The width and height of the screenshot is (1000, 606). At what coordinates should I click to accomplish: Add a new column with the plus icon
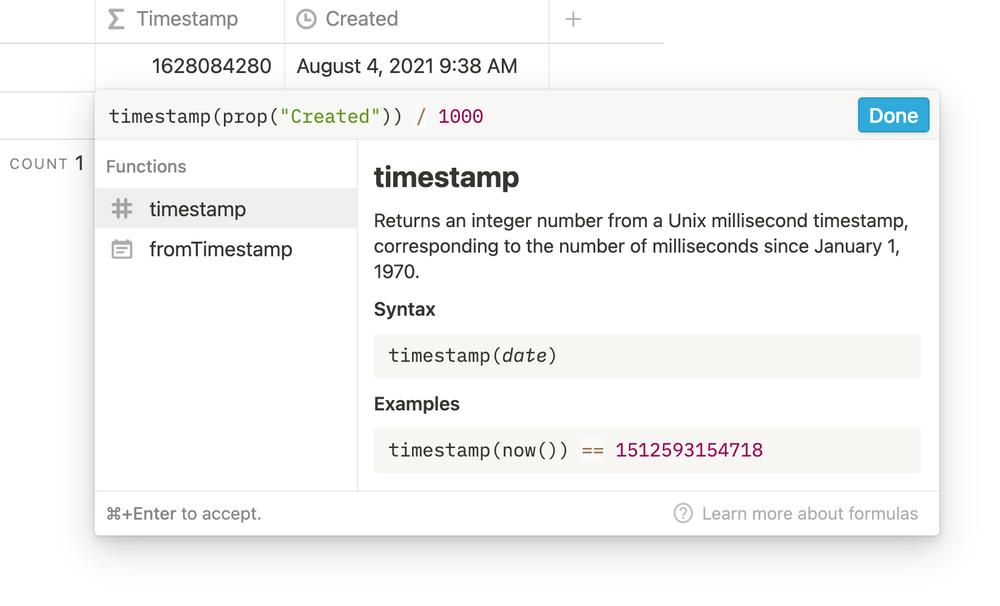[x=573, y=19]
